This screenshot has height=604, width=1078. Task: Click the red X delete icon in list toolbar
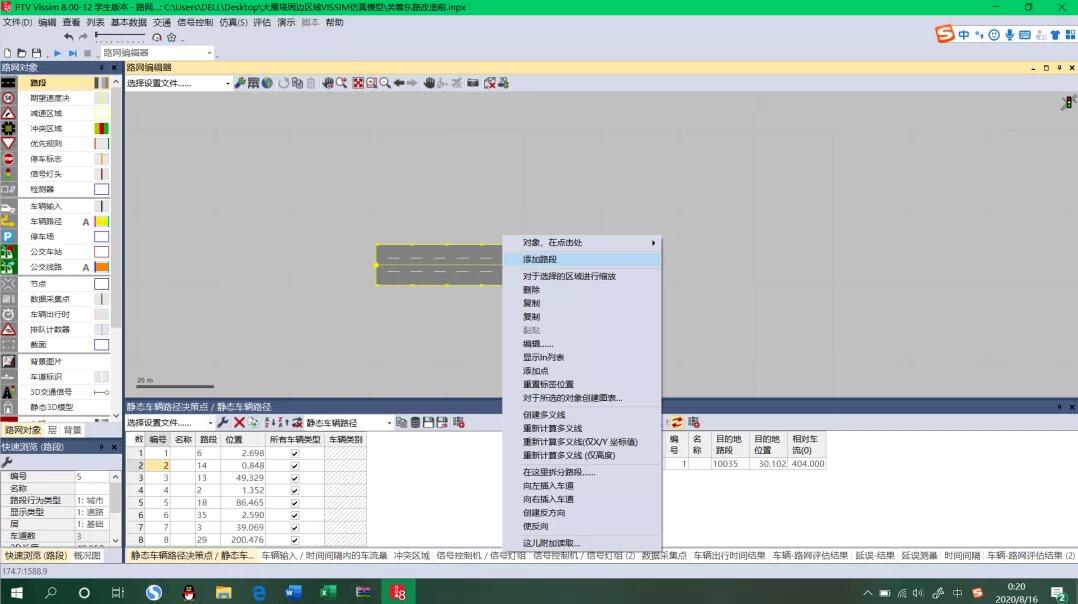tap(239, 422)
